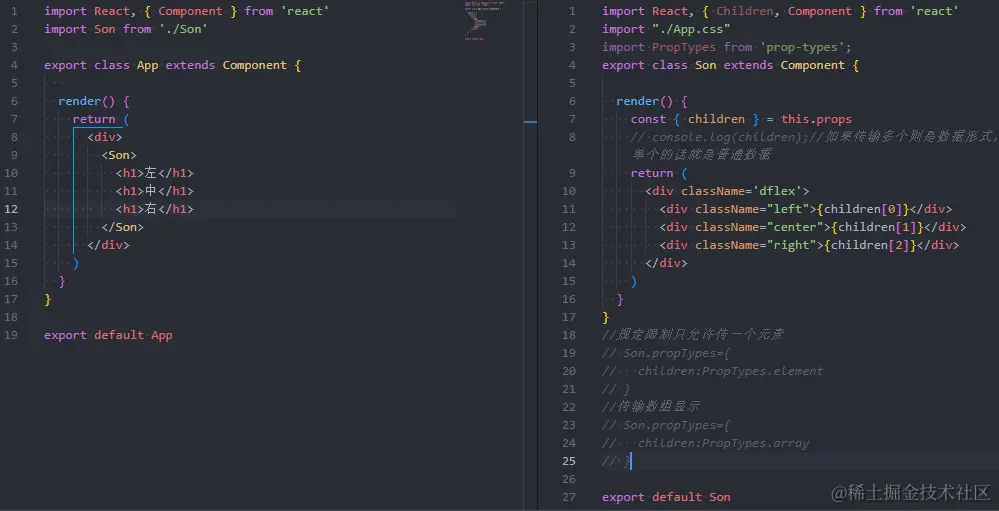Click the opening <div> tag on left line 8
Viewport: 999px width, 511px height.
[x=104, y=137]
